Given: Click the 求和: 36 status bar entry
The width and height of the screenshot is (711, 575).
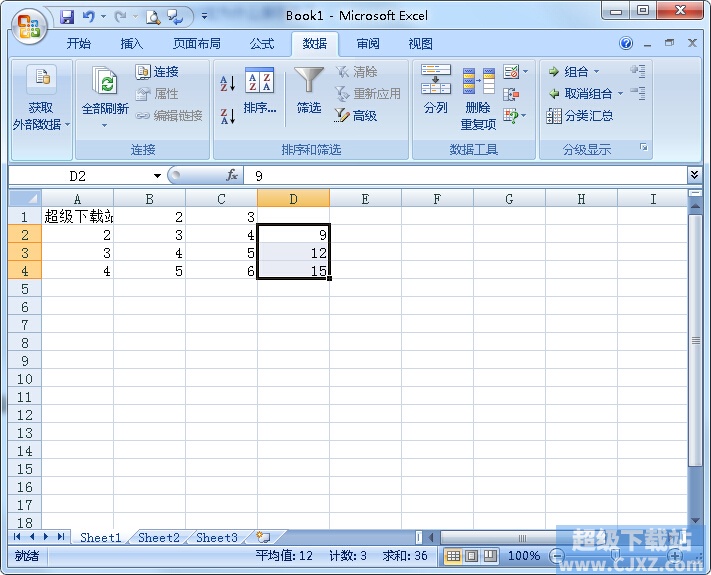Looking at the screenshot, I should 405,556.
